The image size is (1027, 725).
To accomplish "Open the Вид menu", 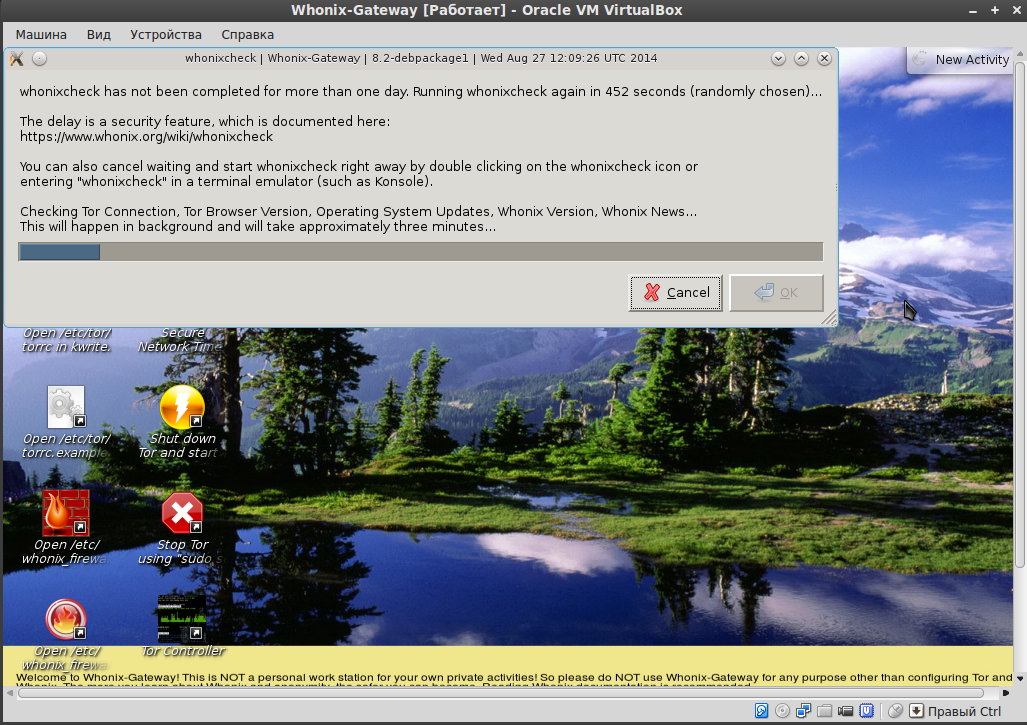I will [98, 35].
